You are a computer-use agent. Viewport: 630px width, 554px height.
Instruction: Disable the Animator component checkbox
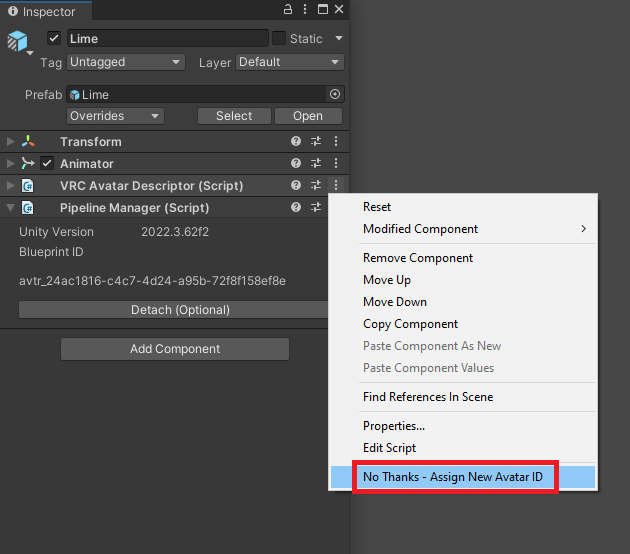pos(46,164)
